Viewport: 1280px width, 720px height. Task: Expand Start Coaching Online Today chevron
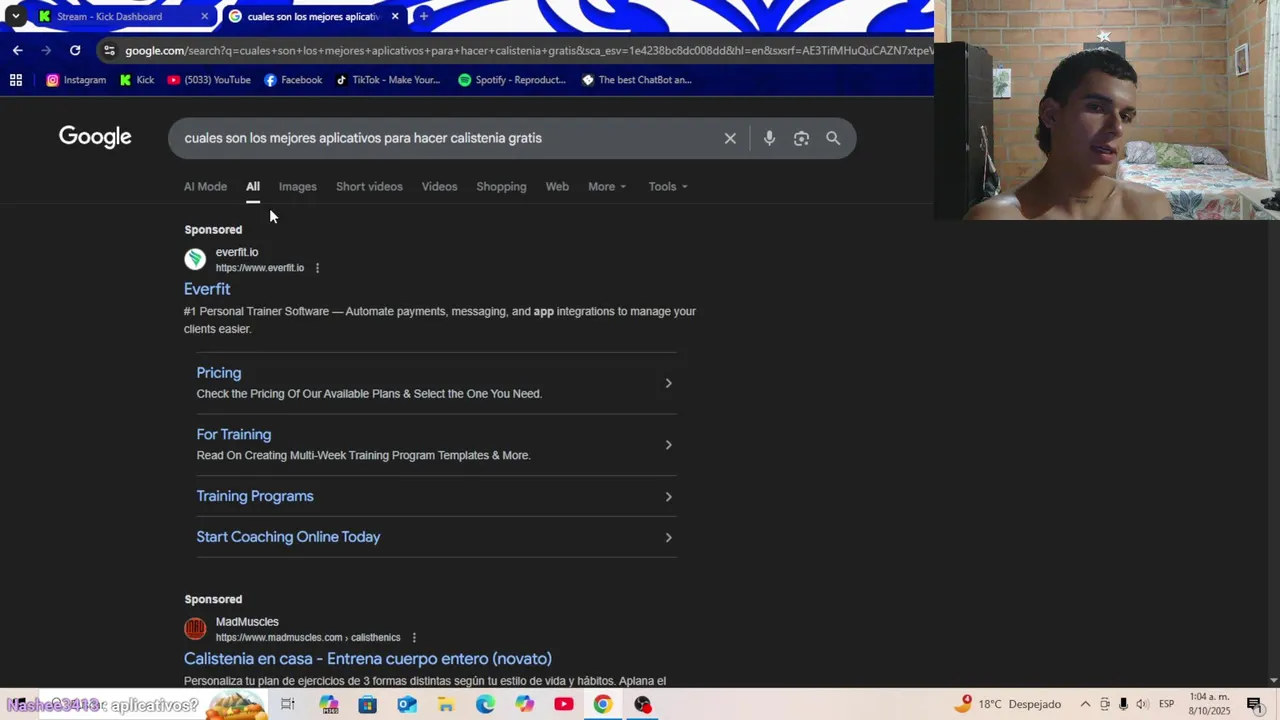coord(668,538)
